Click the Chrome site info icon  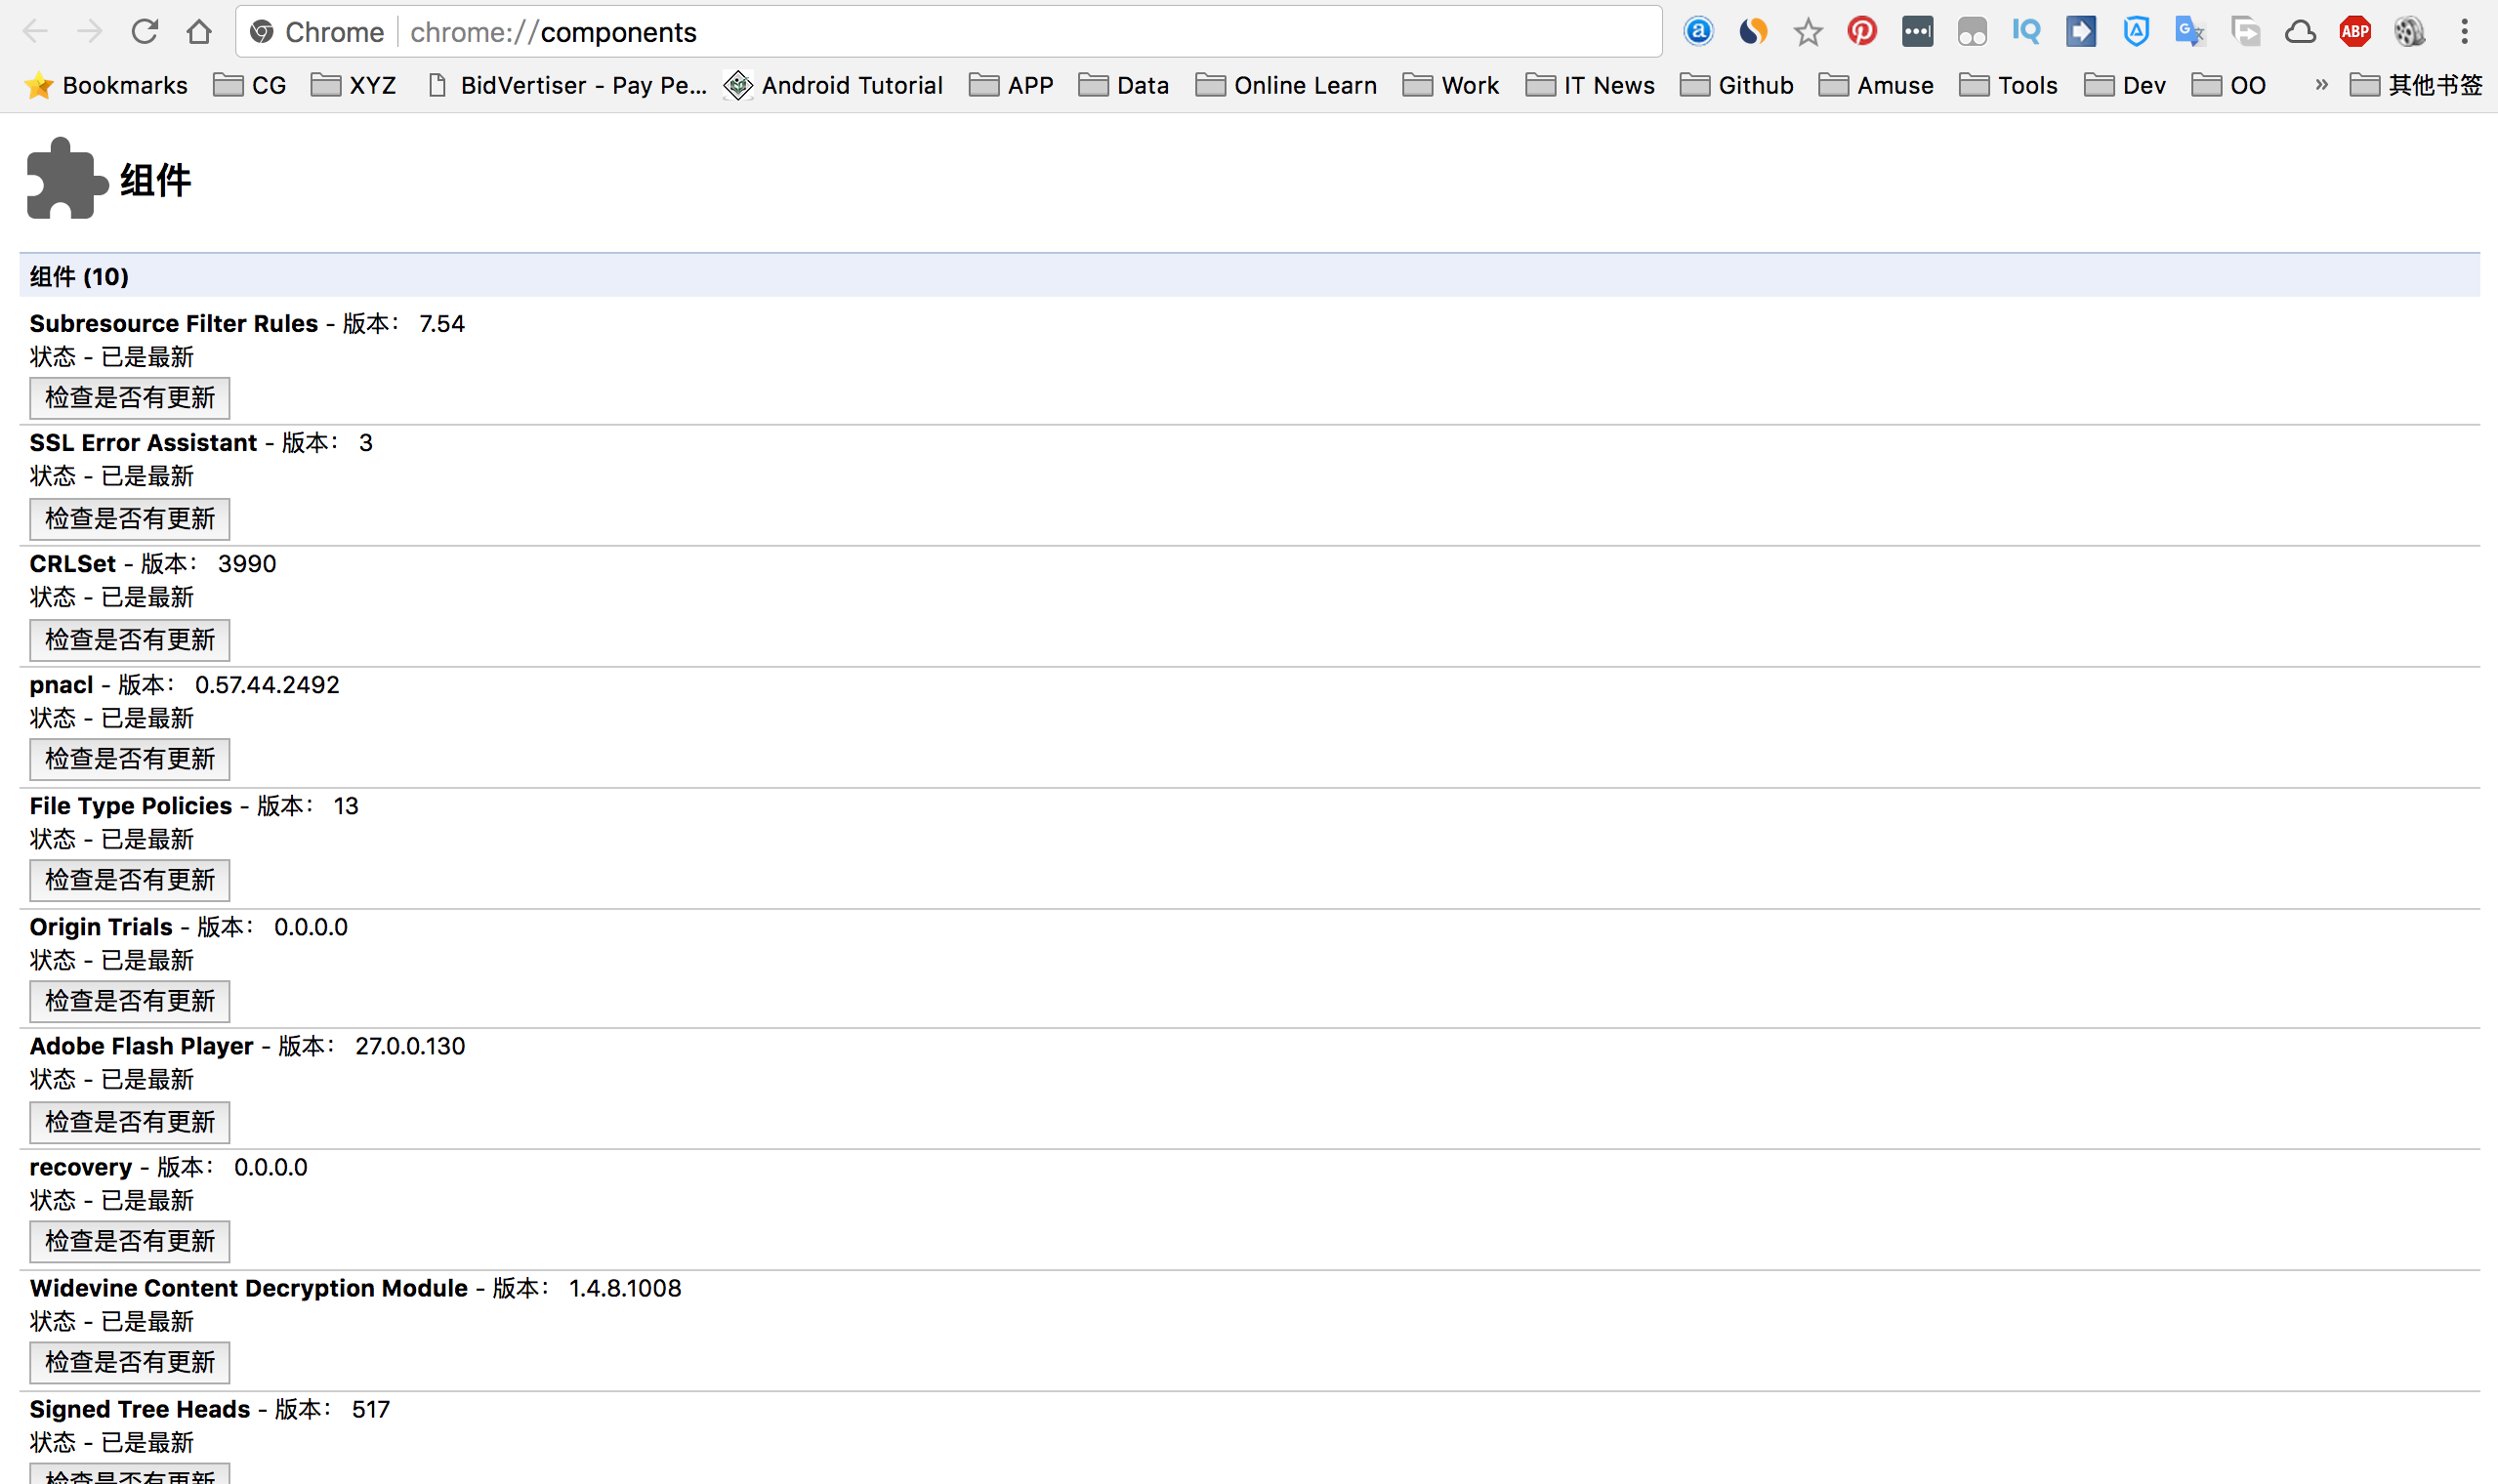click(262, 32)
